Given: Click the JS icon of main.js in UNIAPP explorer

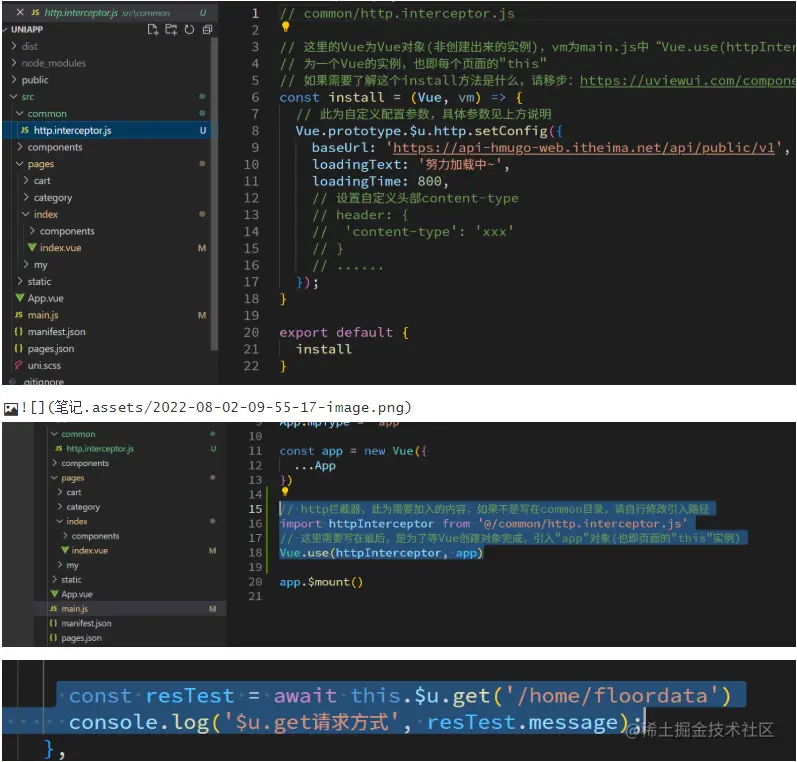Looking at the screenshot, I should tap(19, 315).
